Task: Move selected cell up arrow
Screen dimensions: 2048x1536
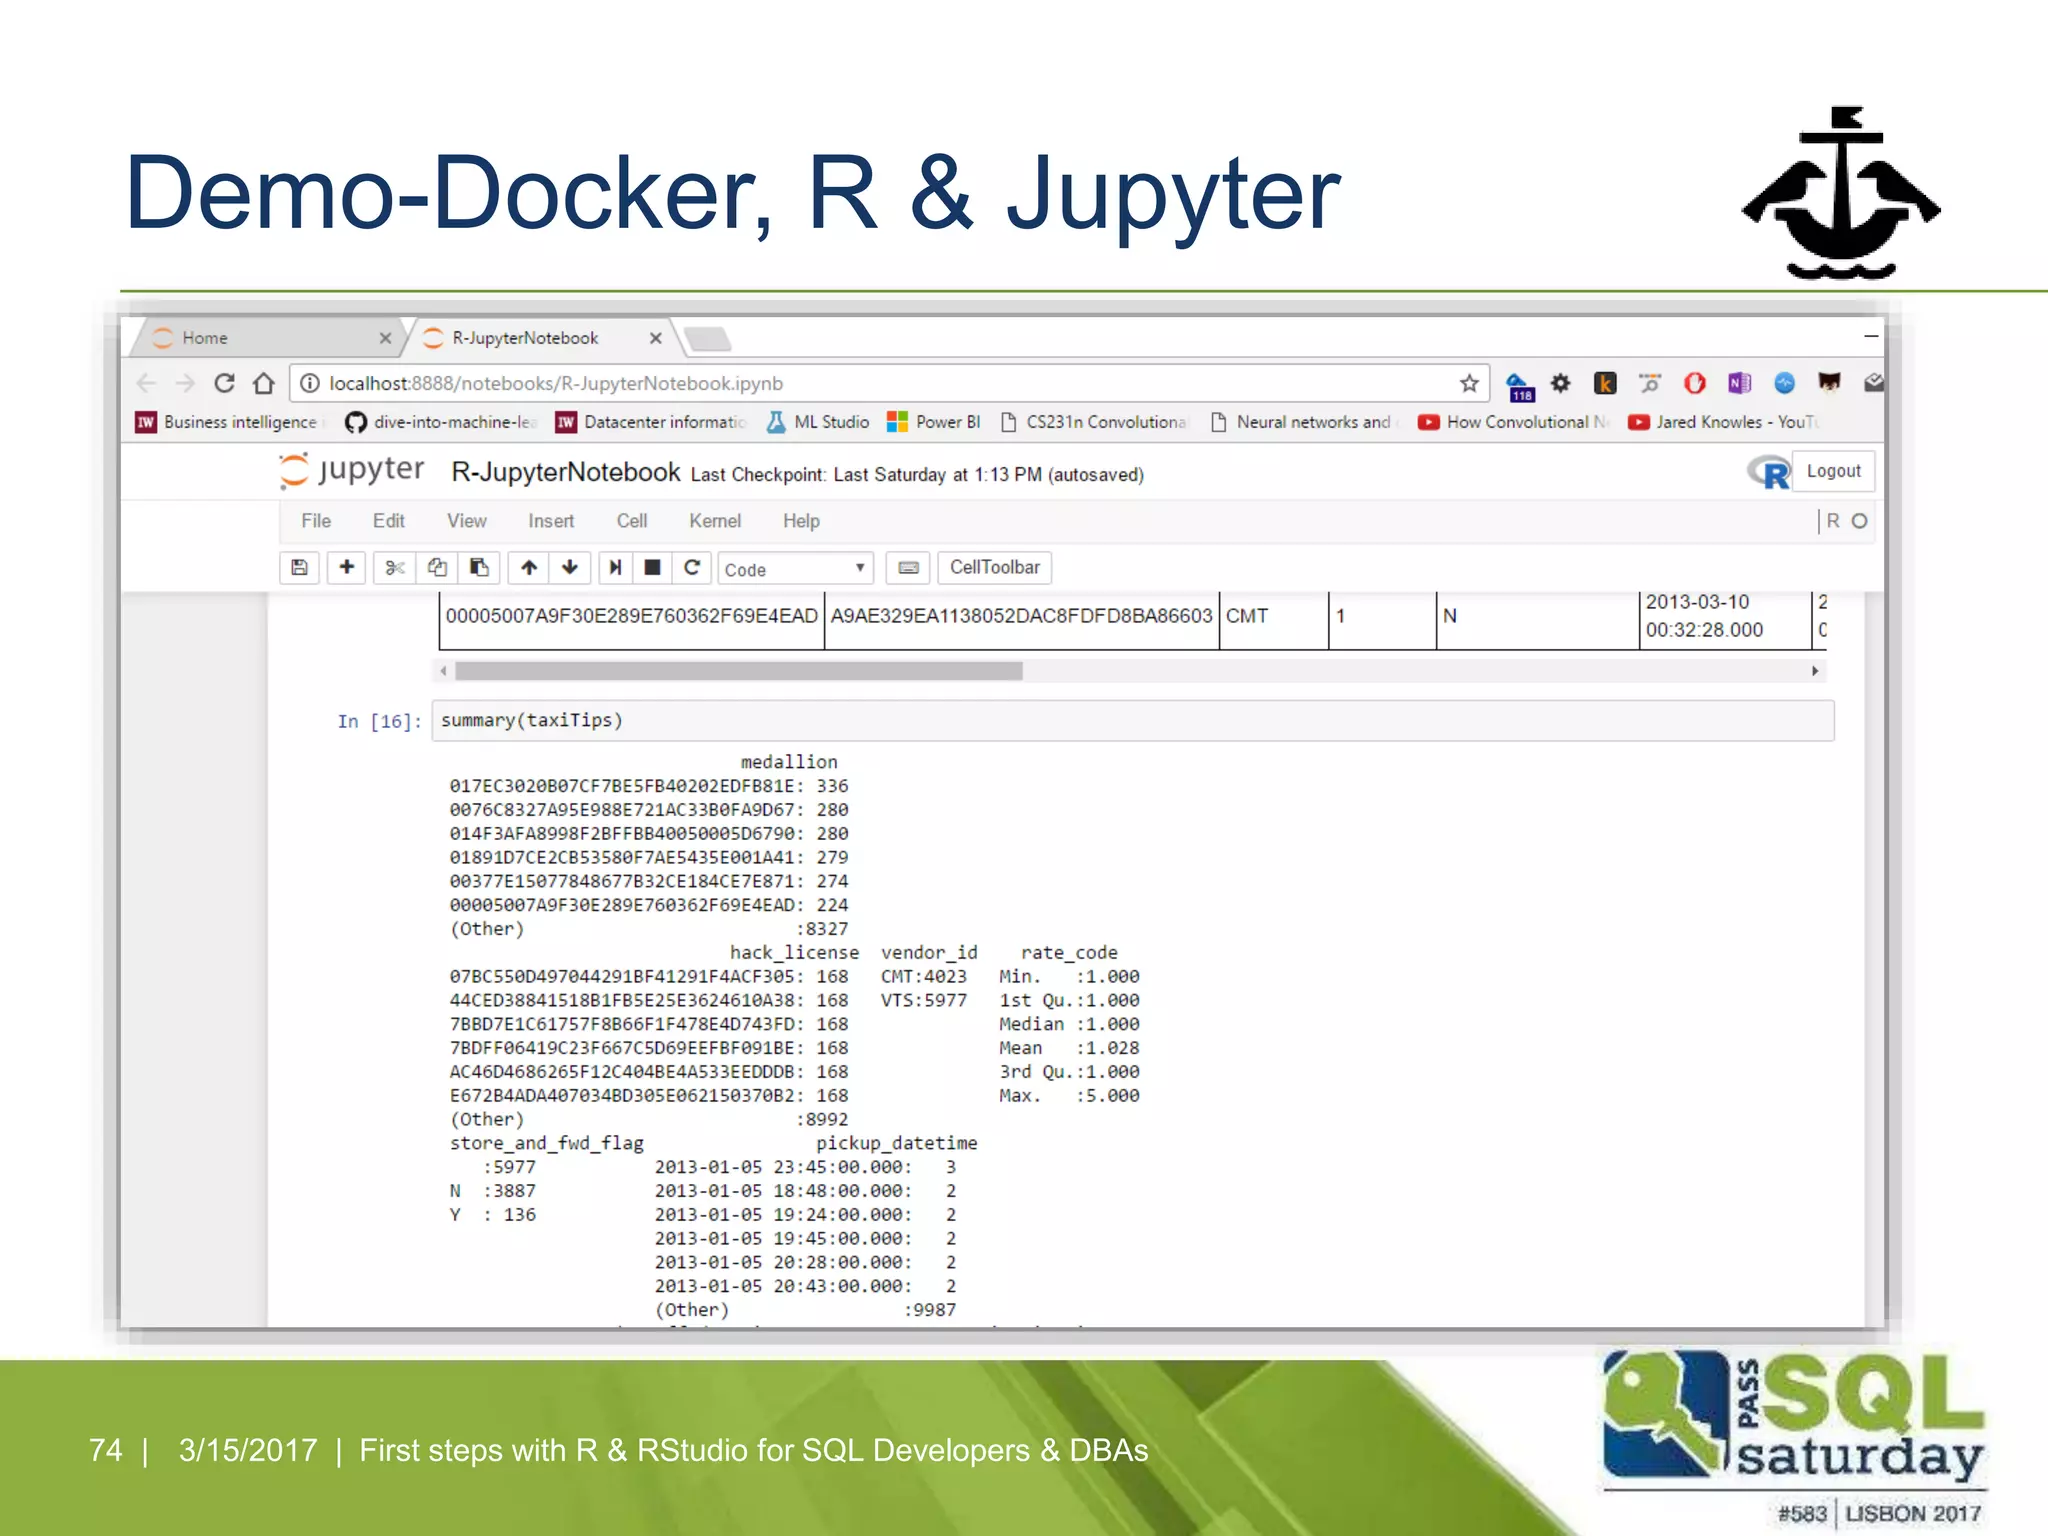Action: (529, 568)
